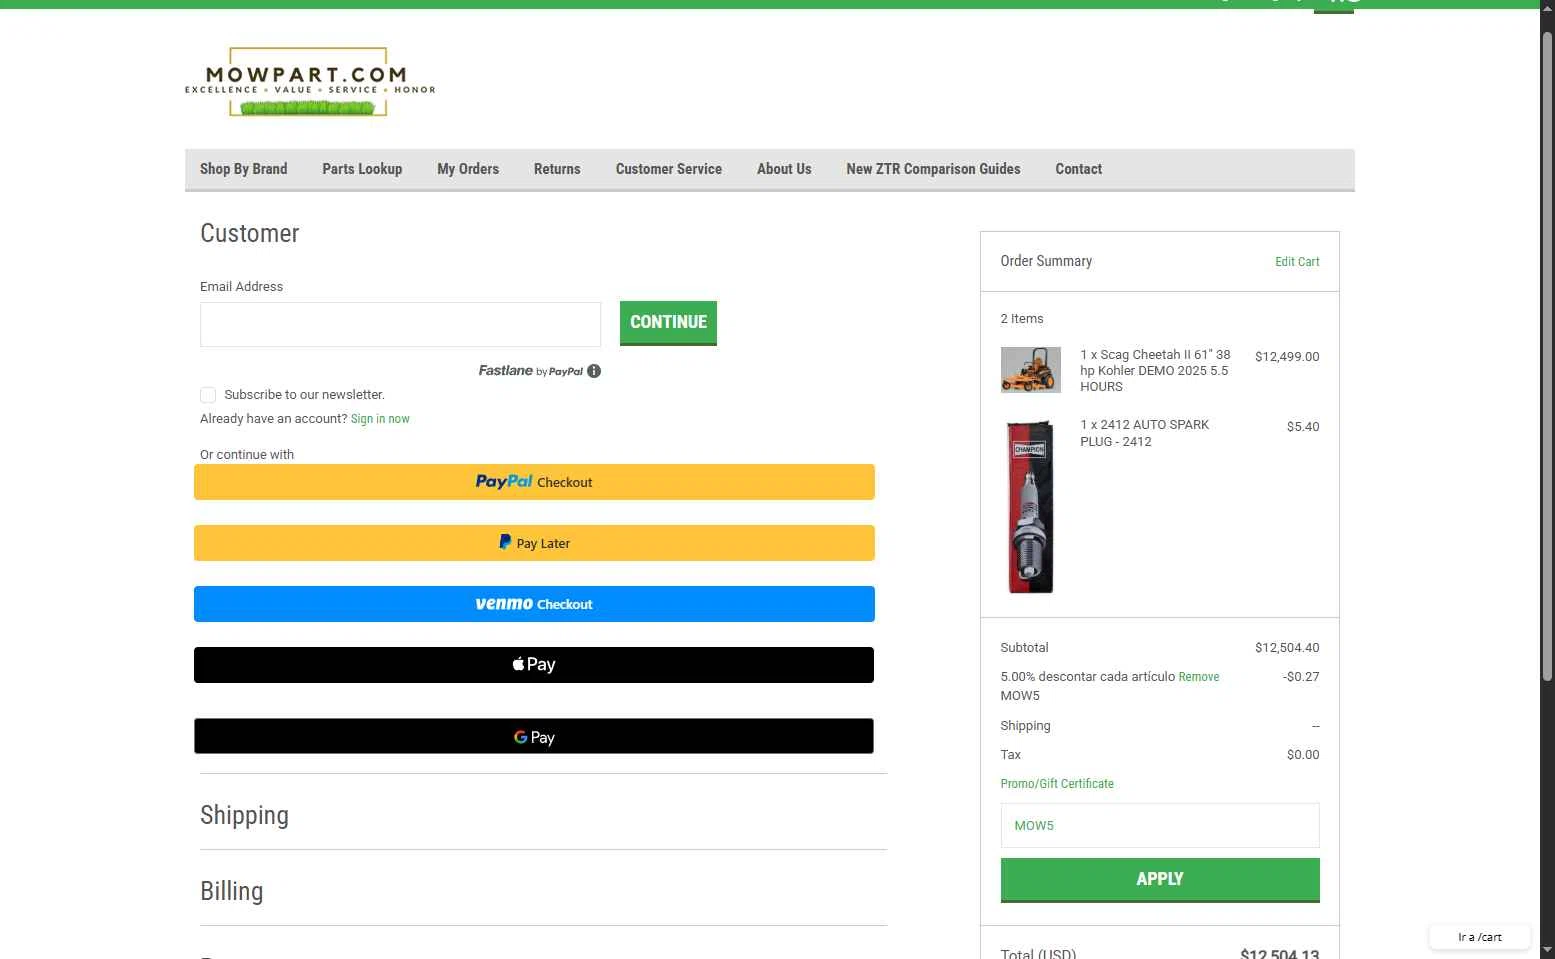The height and width of the screenshot is (959, 1555).
Task: Go to My Orders
Action: 468,169
